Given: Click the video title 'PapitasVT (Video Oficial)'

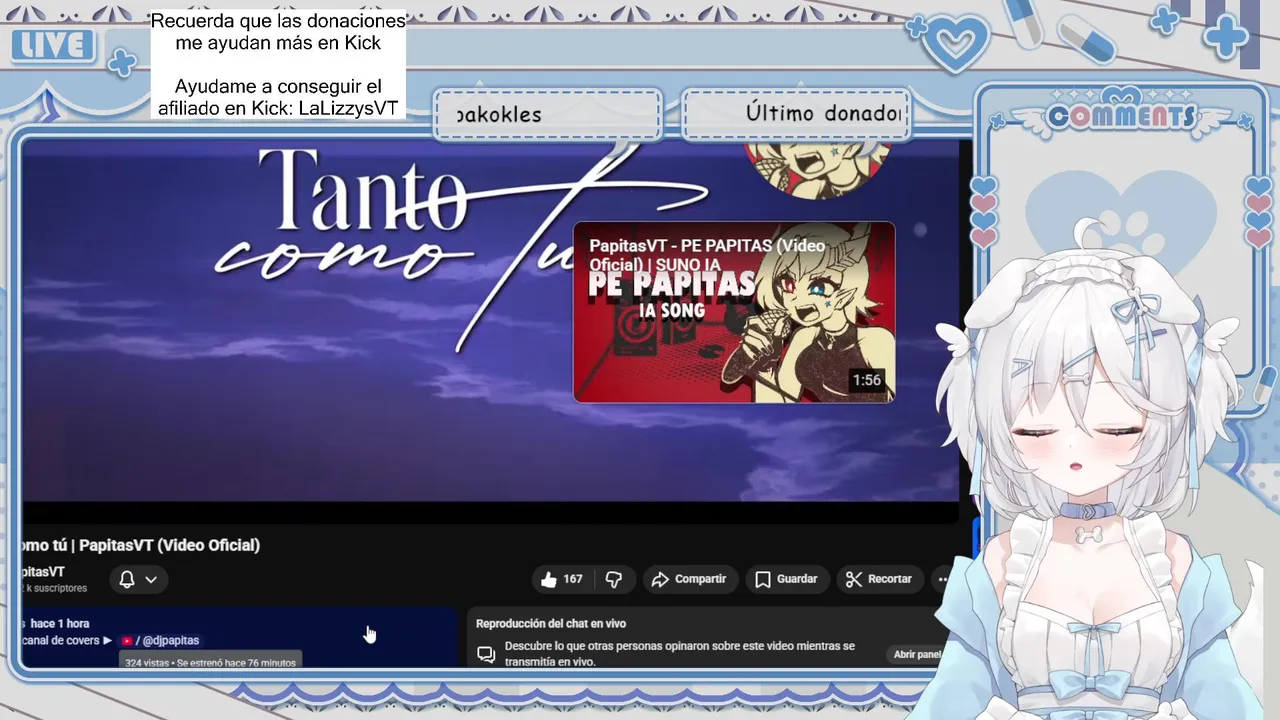Looking at the screenshot, I should tap(169, 545).
